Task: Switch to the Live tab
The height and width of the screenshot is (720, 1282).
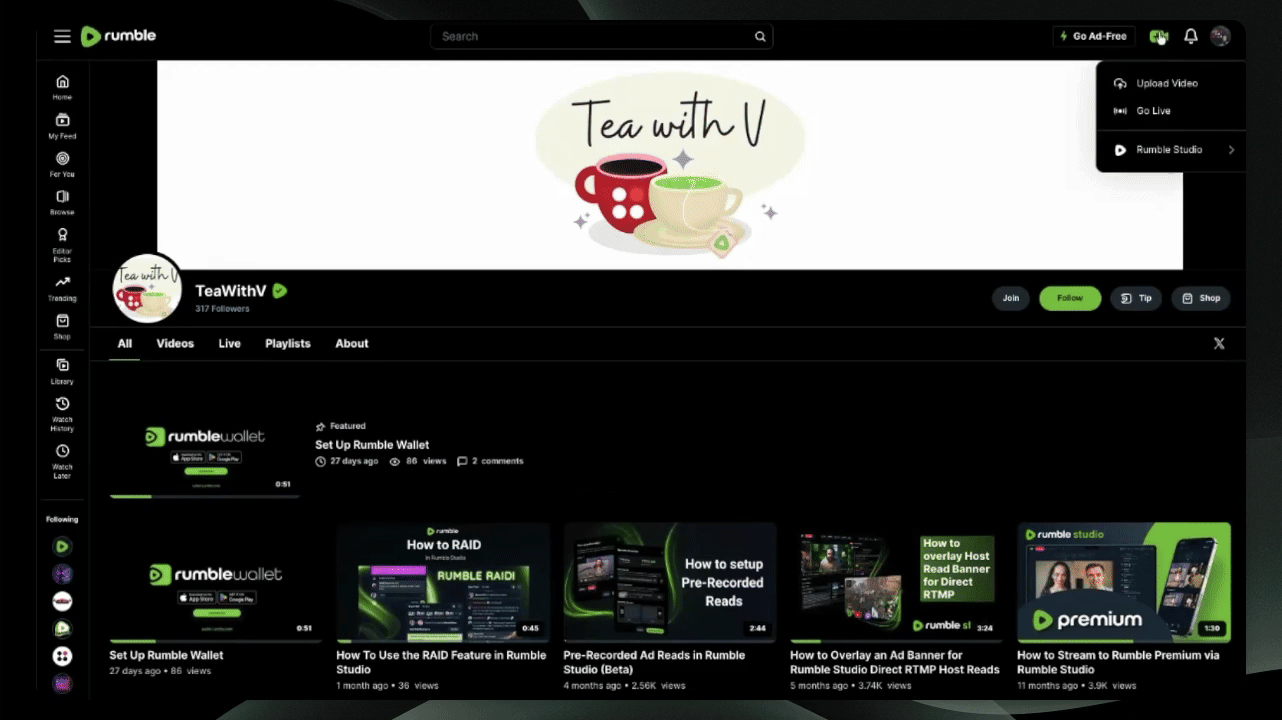Action: coord(230,344)
